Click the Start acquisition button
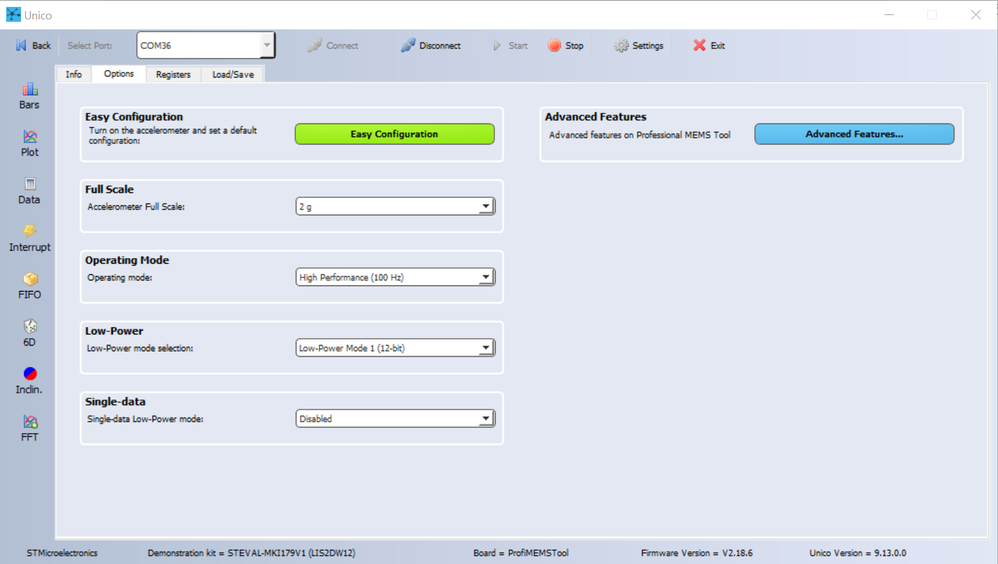Screen dimensions: 998x564 tap(510, 45)
